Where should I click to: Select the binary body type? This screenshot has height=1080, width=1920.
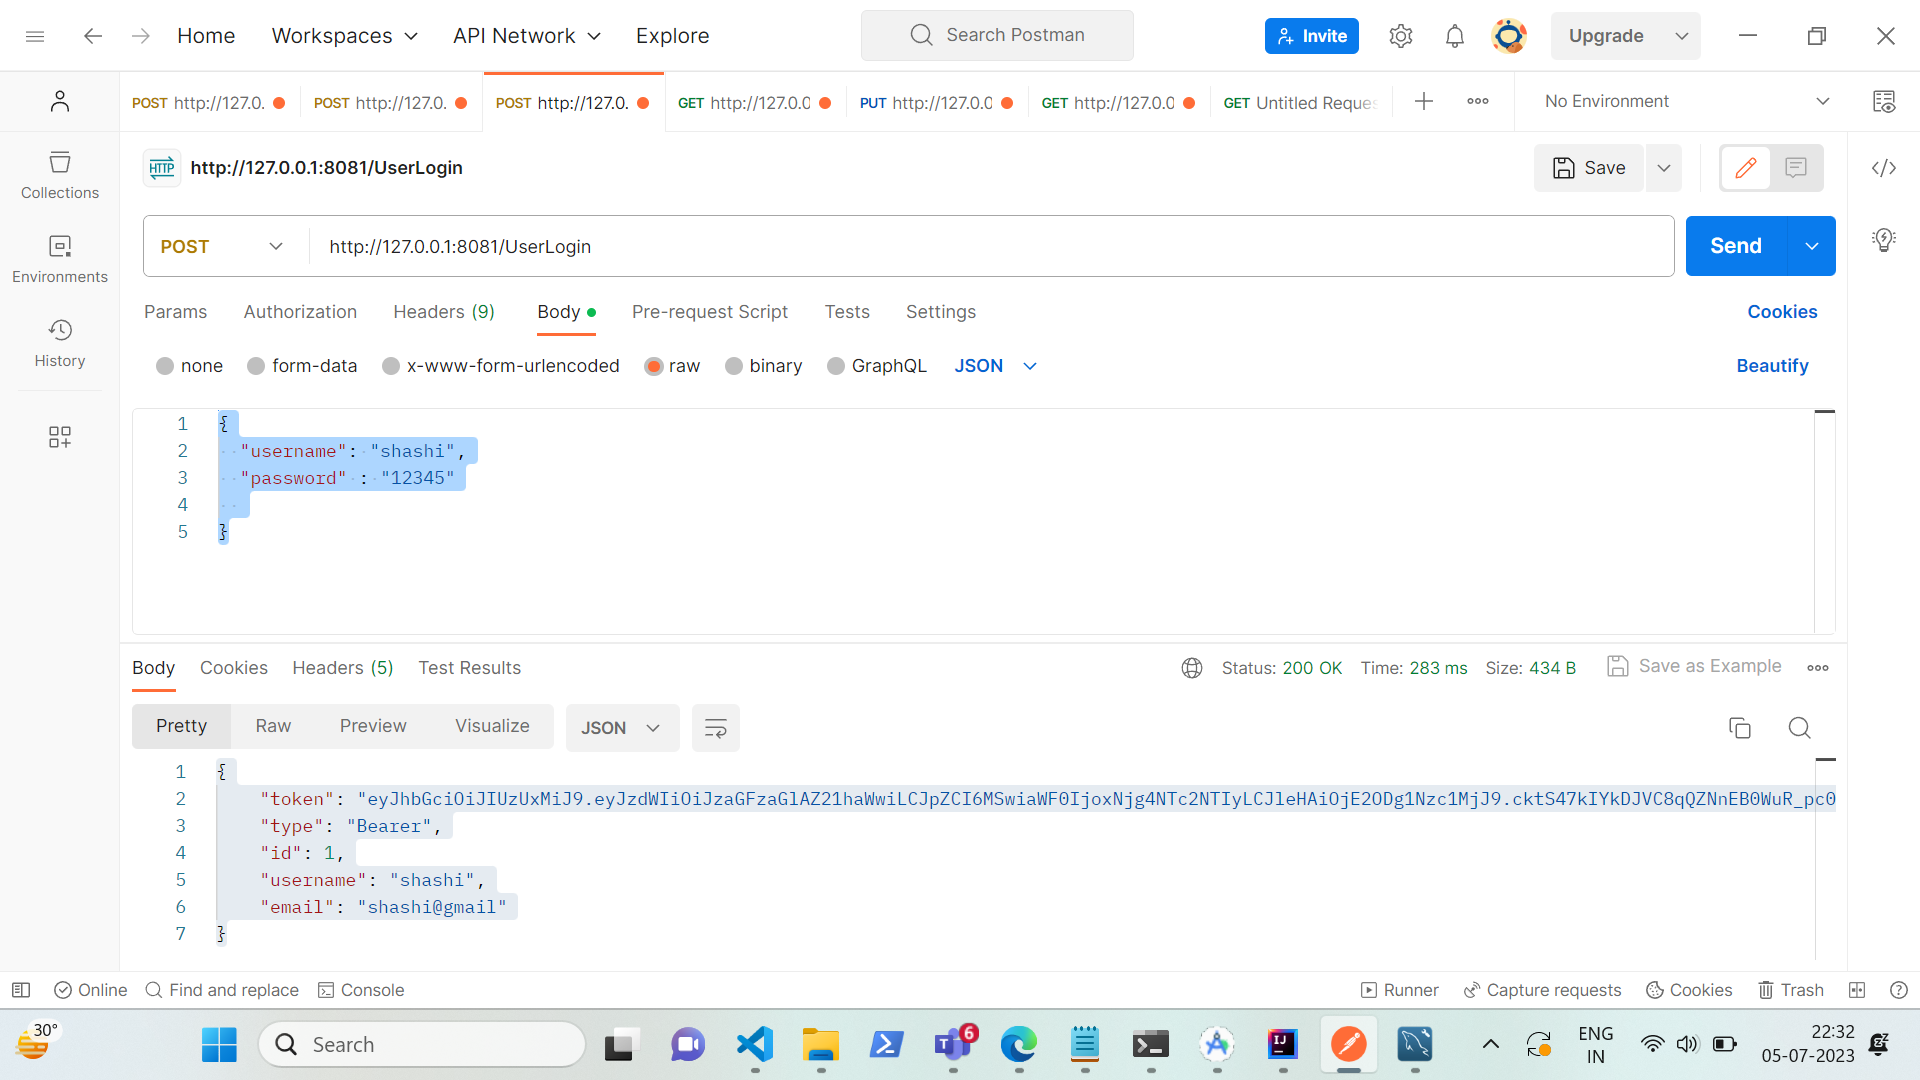tap(763, 366)
